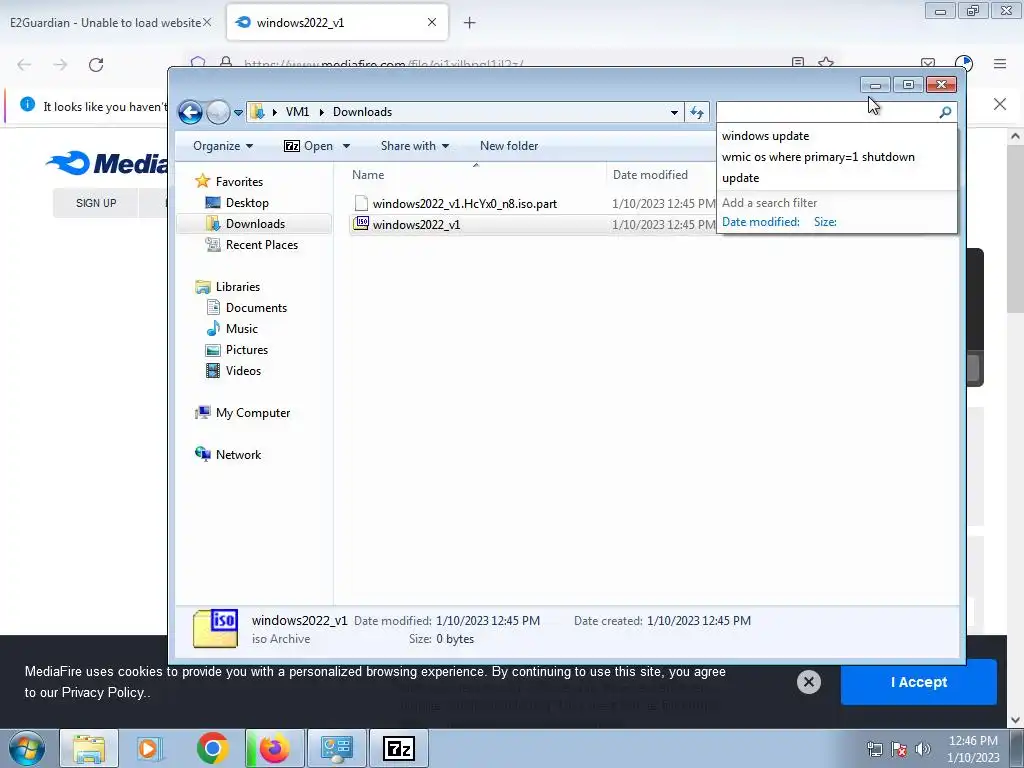Expand the arrow next to Open button

(x=346, y=146)
